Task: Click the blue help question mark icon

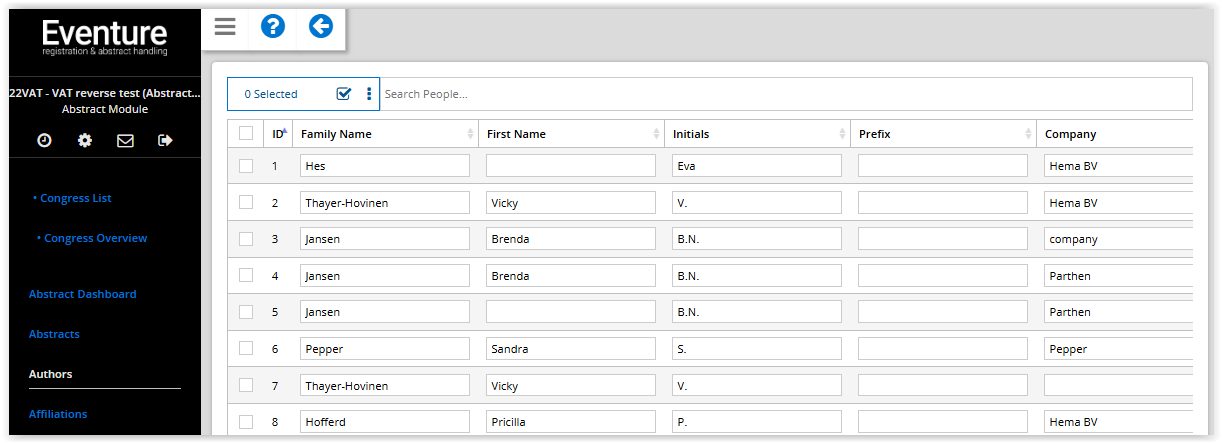Action: [x=273, y=27]
